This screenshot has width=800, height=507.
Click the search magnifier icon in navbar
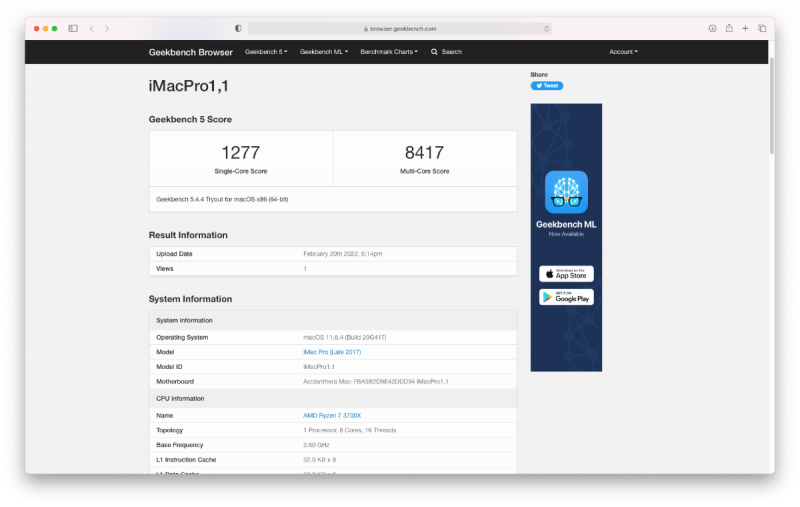(434, 52)
